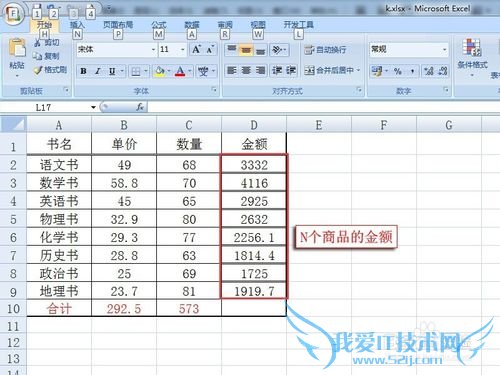
Task: Open underline style dropdown arrow
Action: tap(122, 71)
